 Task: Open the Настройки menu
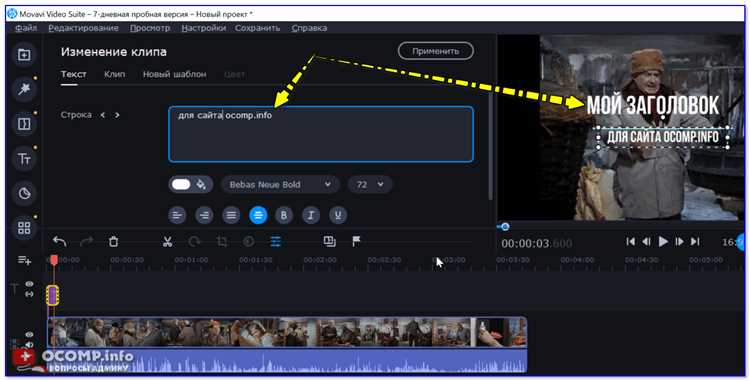(204, 28)
